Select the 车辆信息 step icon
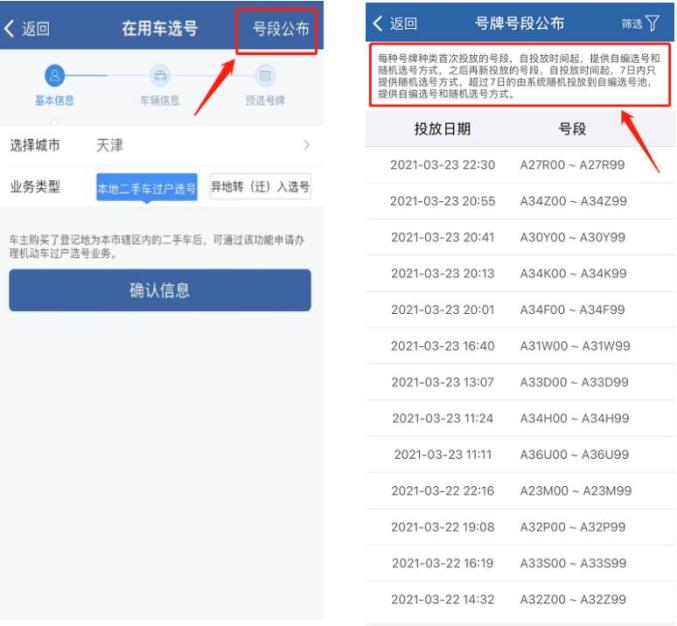This screenshot has height=626, width=677. [160, 76]
